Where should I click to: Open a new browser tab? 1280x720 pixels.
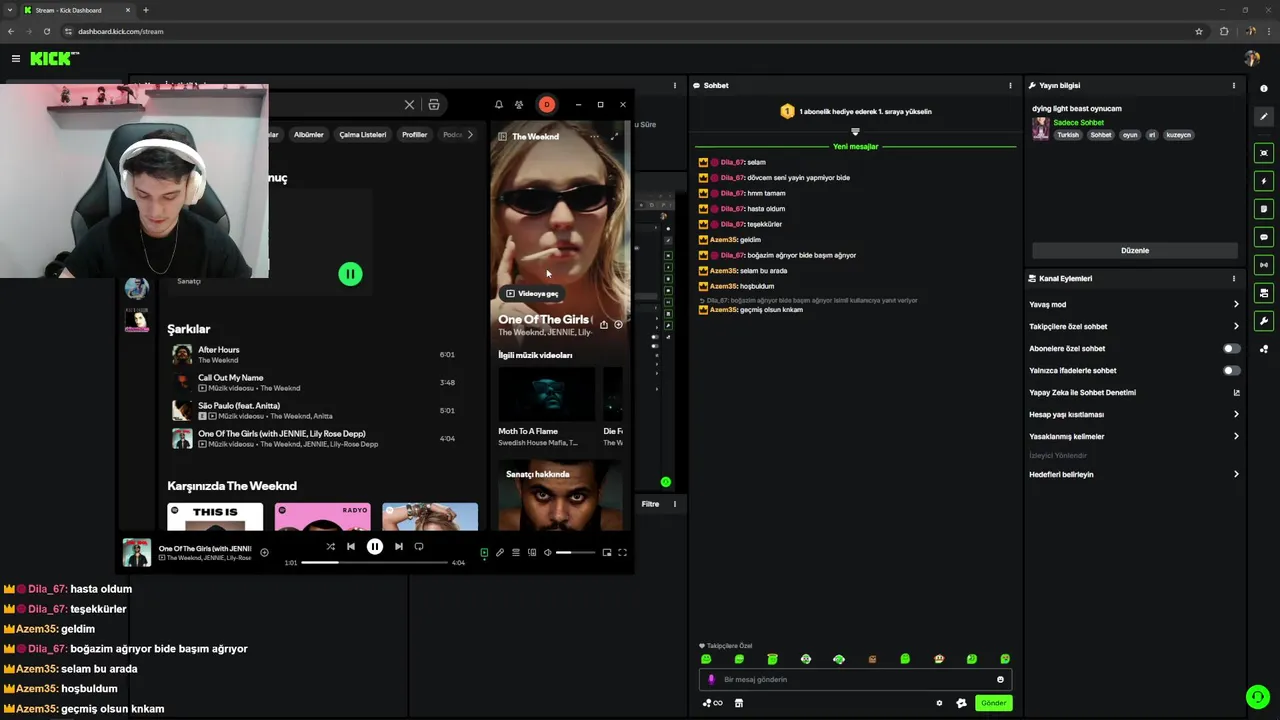point(146,10)
